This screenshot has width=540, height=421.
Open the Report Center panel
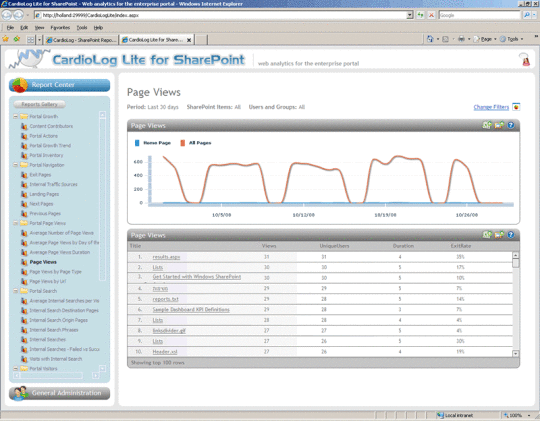pyautogui.click(x=60, y=85)
